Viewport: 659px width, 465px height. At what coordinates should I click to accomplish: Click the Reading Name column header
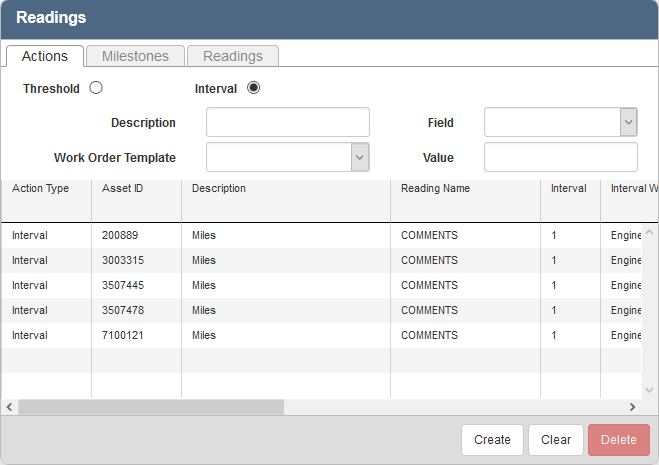tap(435, 188)
